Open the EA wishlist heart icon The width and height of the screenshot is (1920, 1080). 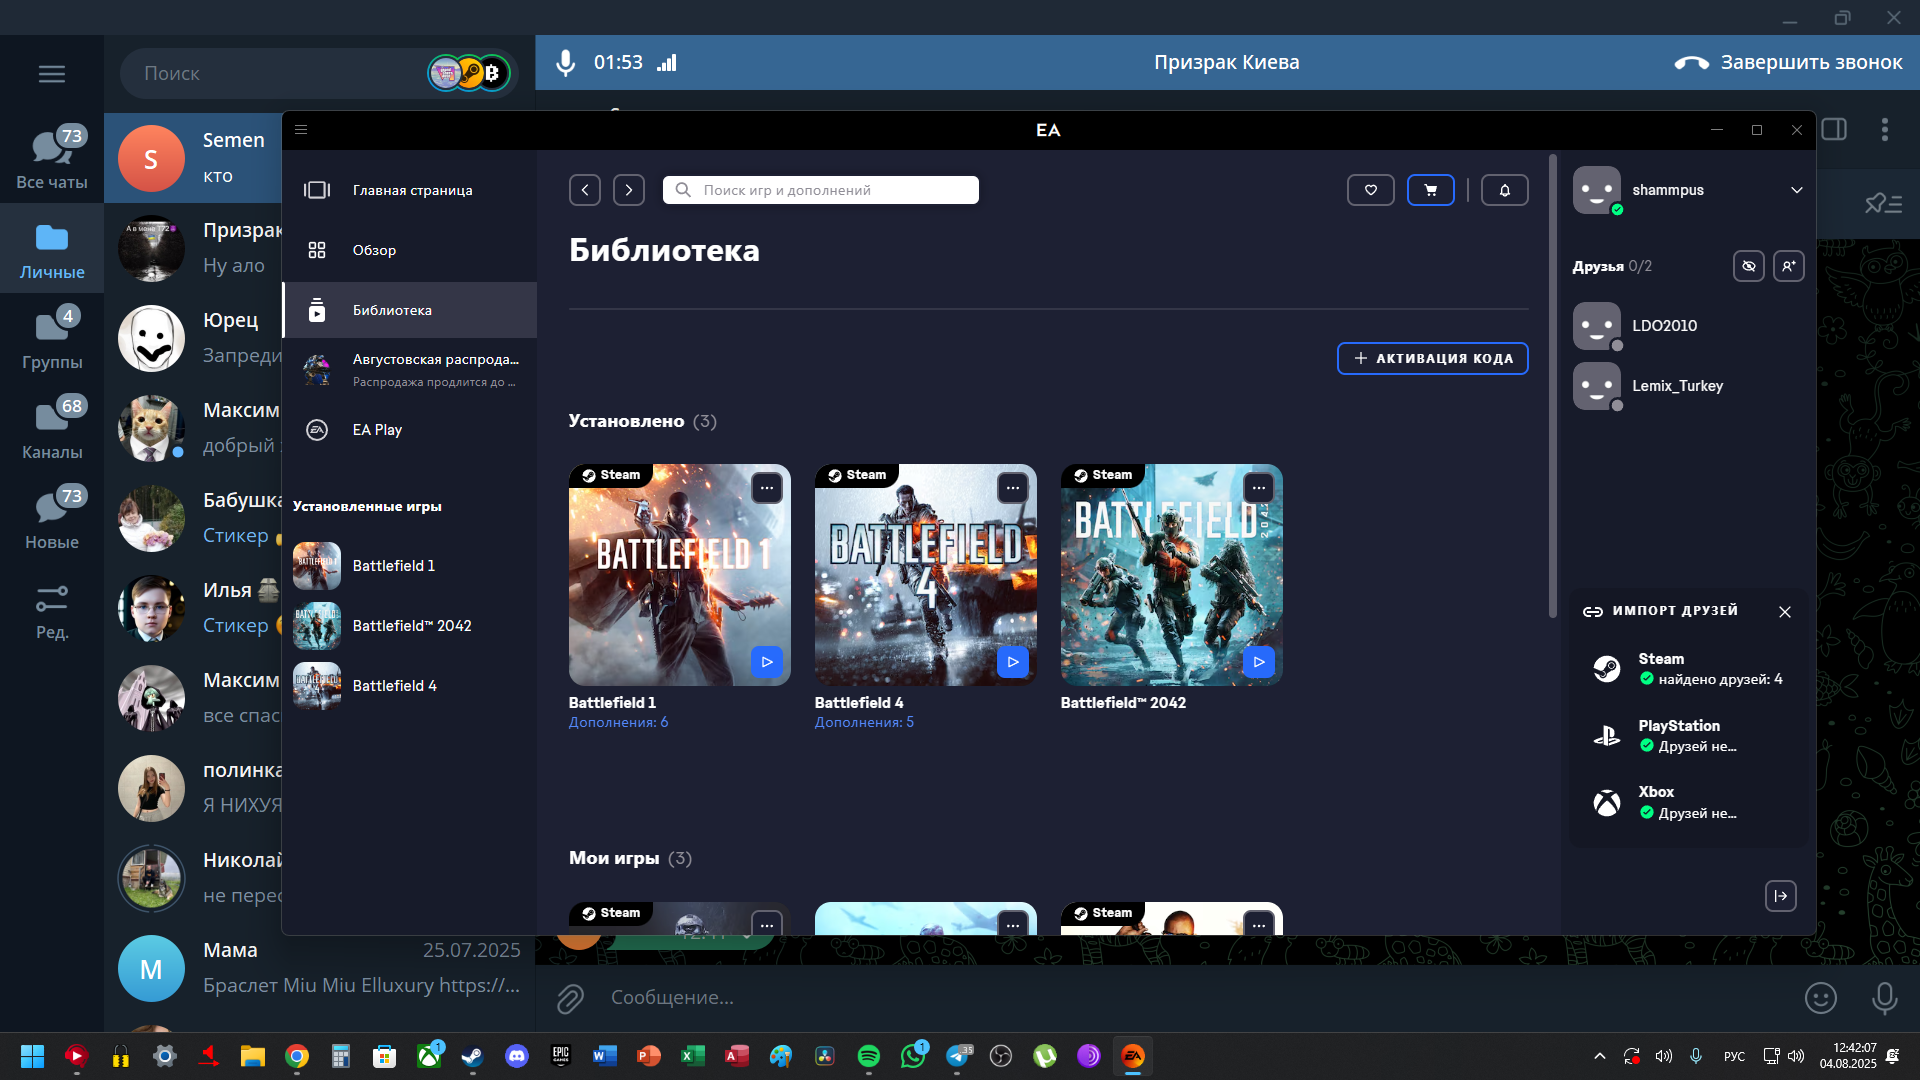coord(1371,190)
